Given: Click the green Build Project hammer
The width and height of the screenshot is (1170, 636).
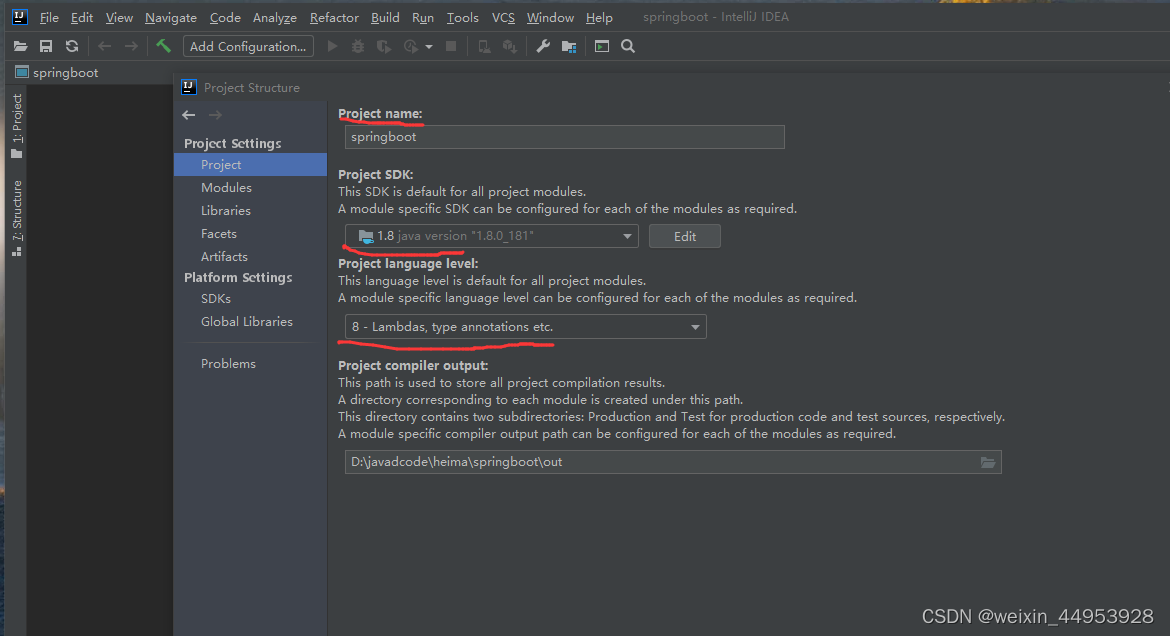Looking at the screenshot, I should coord(163,46).
